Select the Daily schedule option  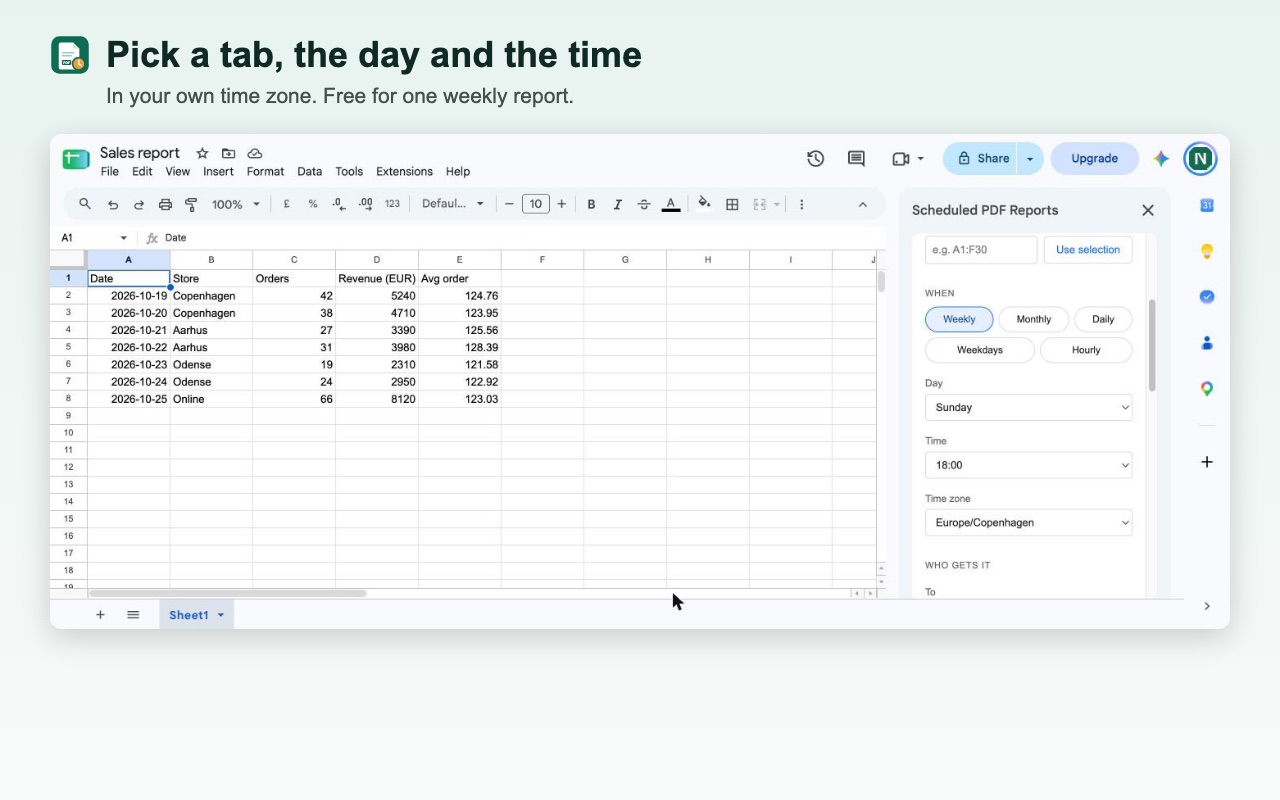[1103, 319]
